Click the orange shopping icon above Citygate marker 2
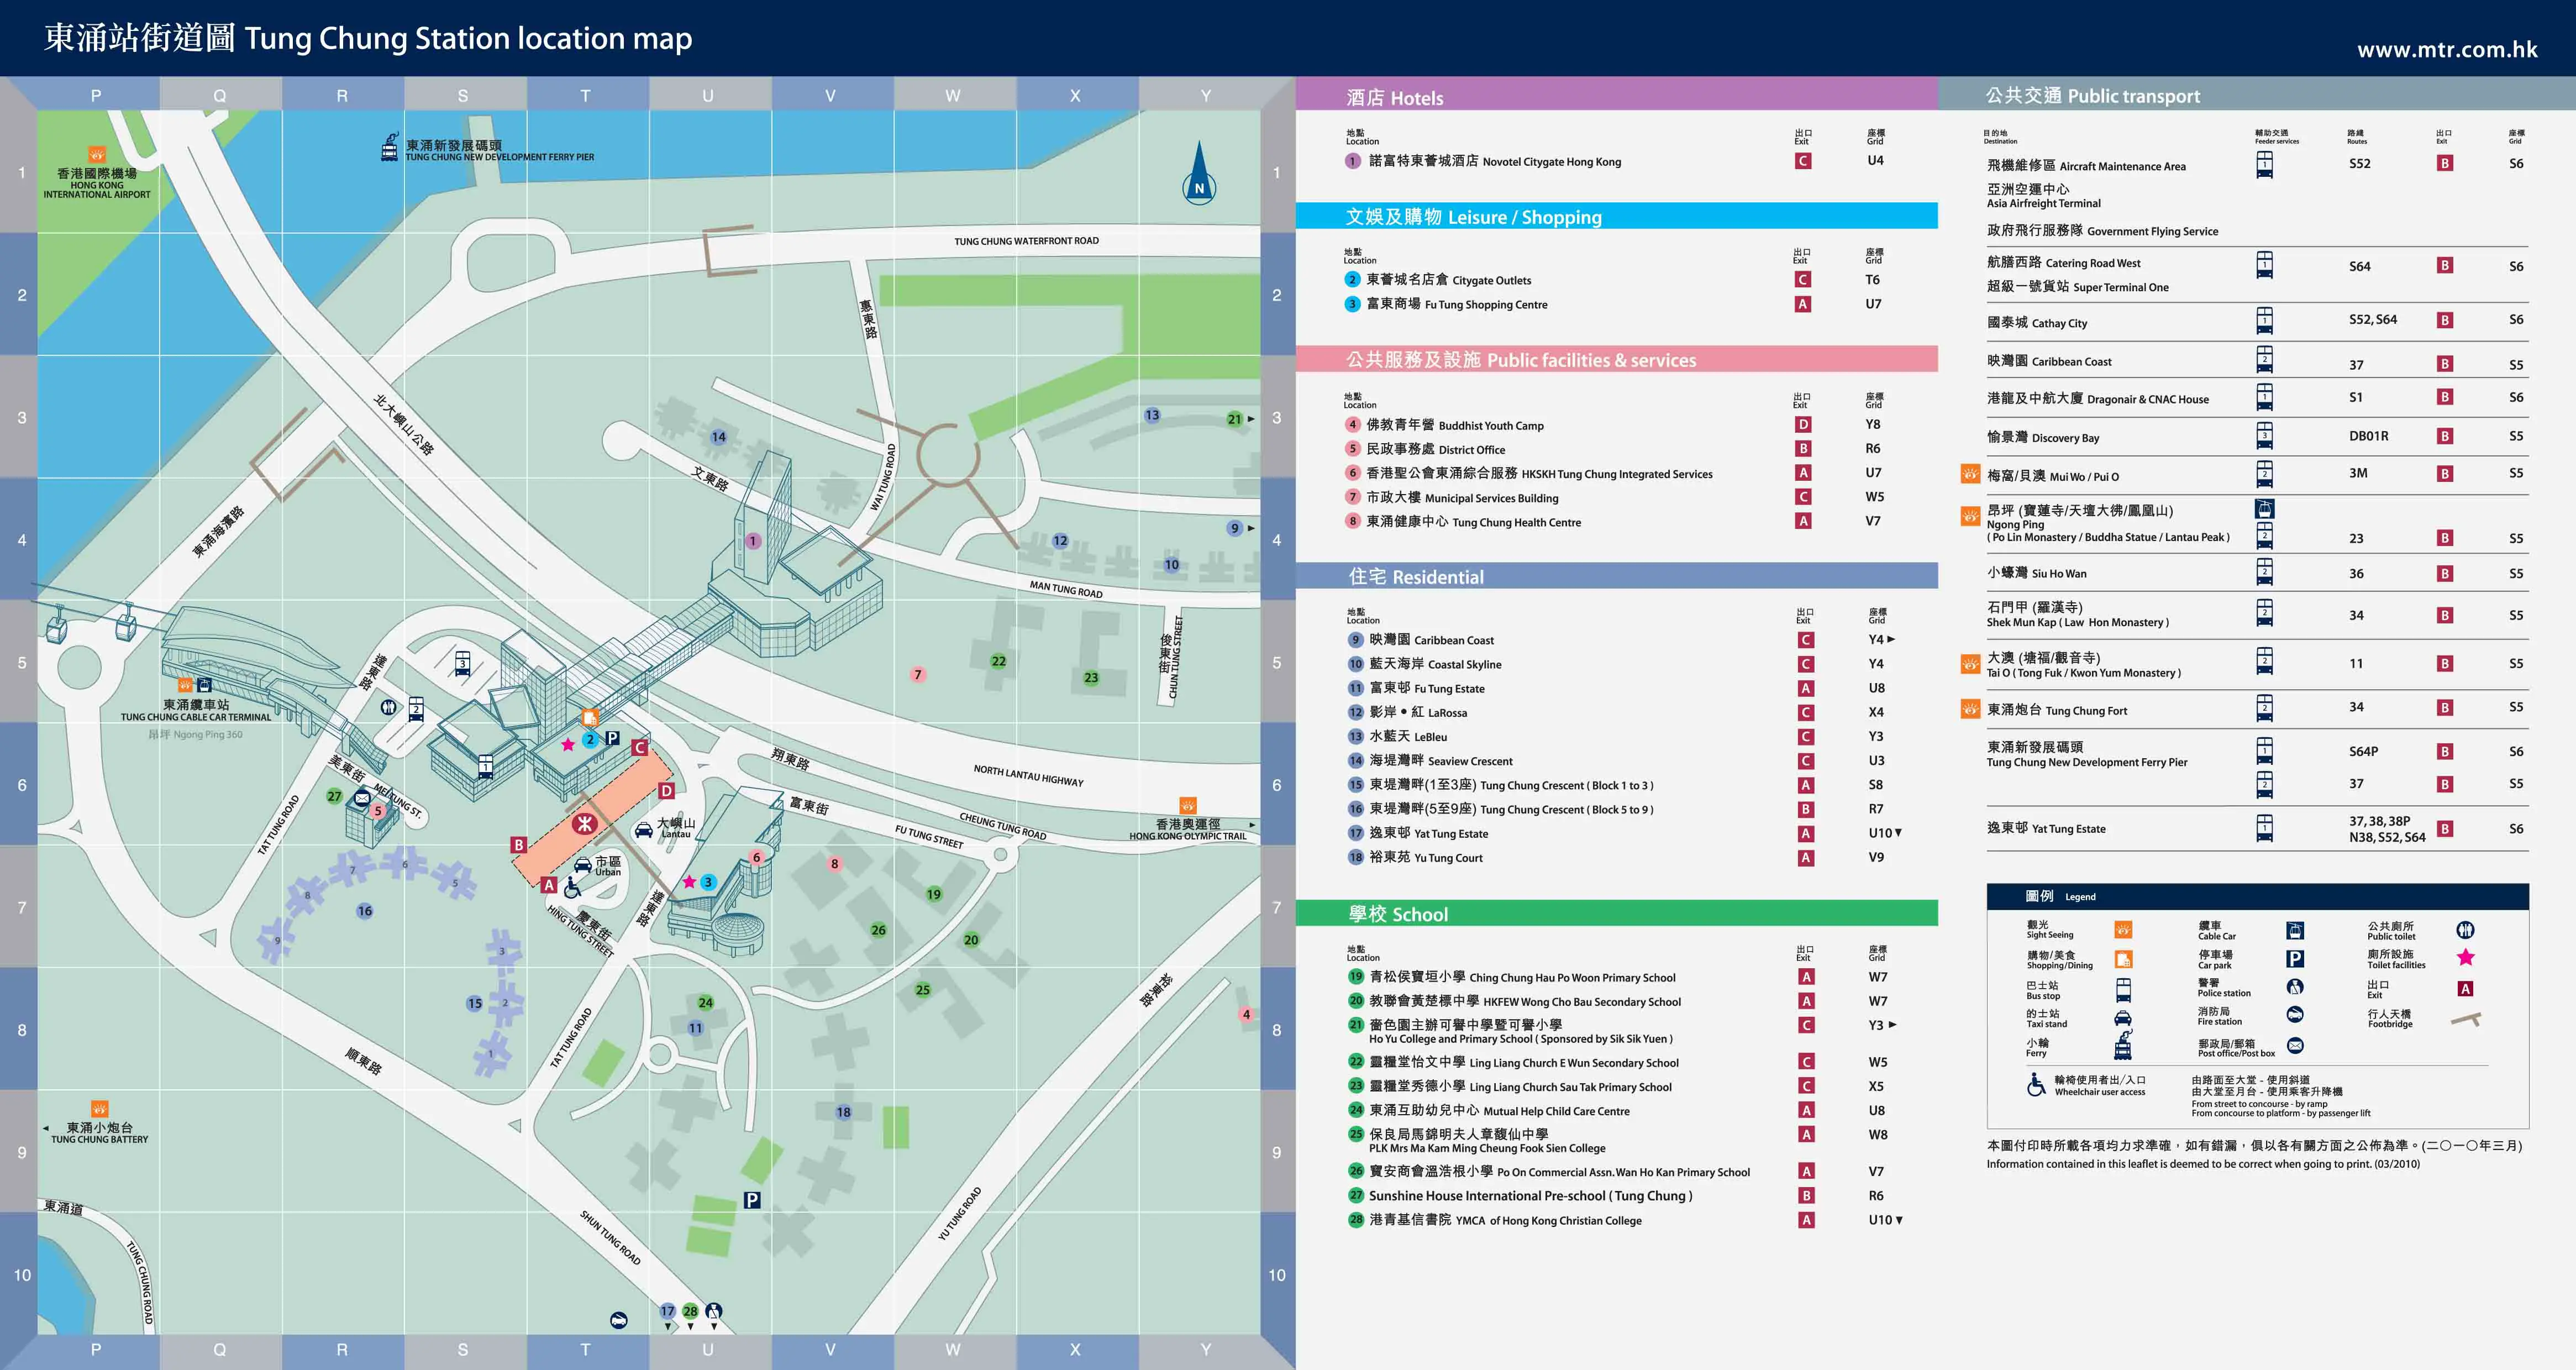 pos(590,717)
